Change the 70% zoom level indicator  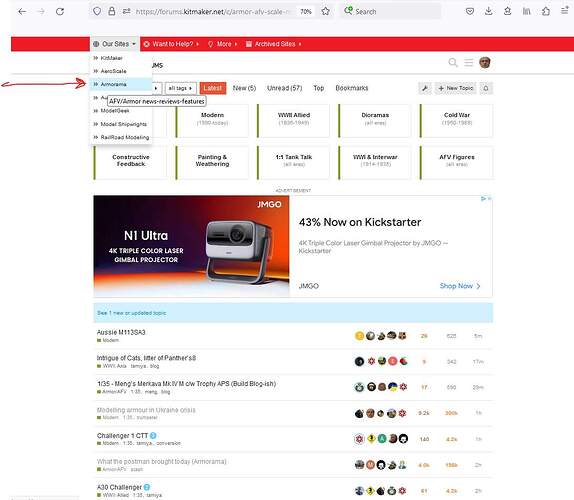coord(306,12)
